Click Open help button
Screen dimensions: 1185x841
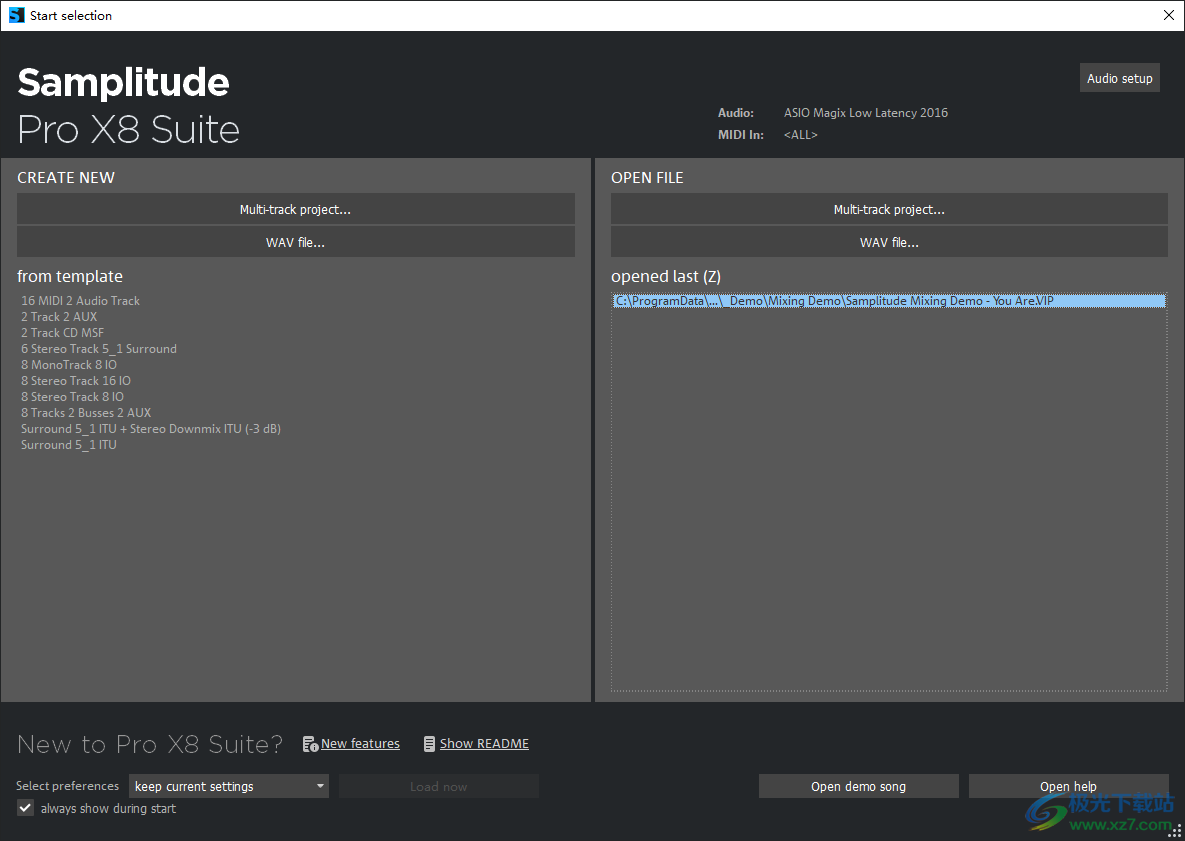(x=1068, y=786)
